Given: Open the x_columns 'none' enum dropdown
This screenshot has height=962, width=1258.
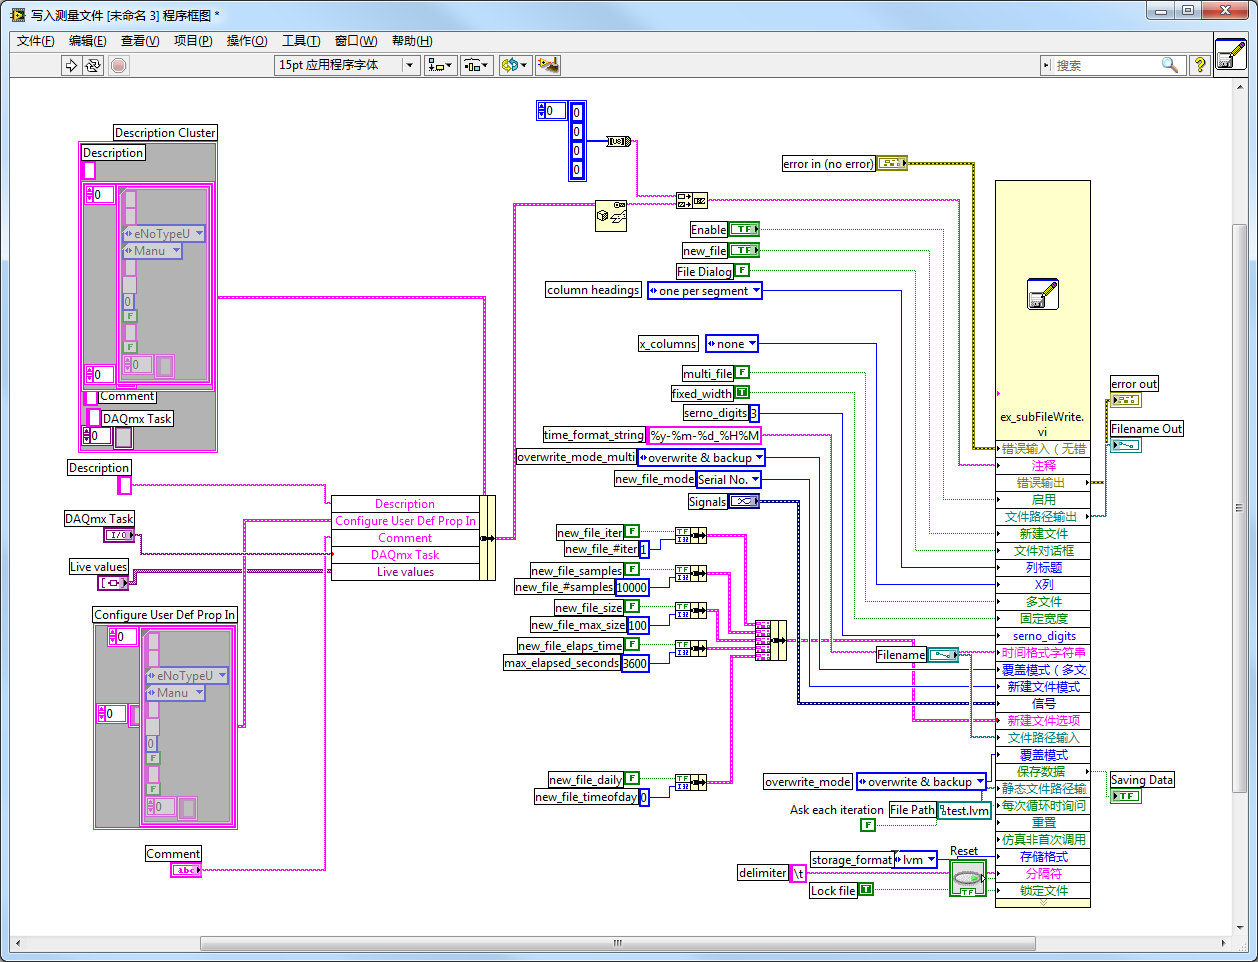Looking at the screenshot, I should (732, 344).
